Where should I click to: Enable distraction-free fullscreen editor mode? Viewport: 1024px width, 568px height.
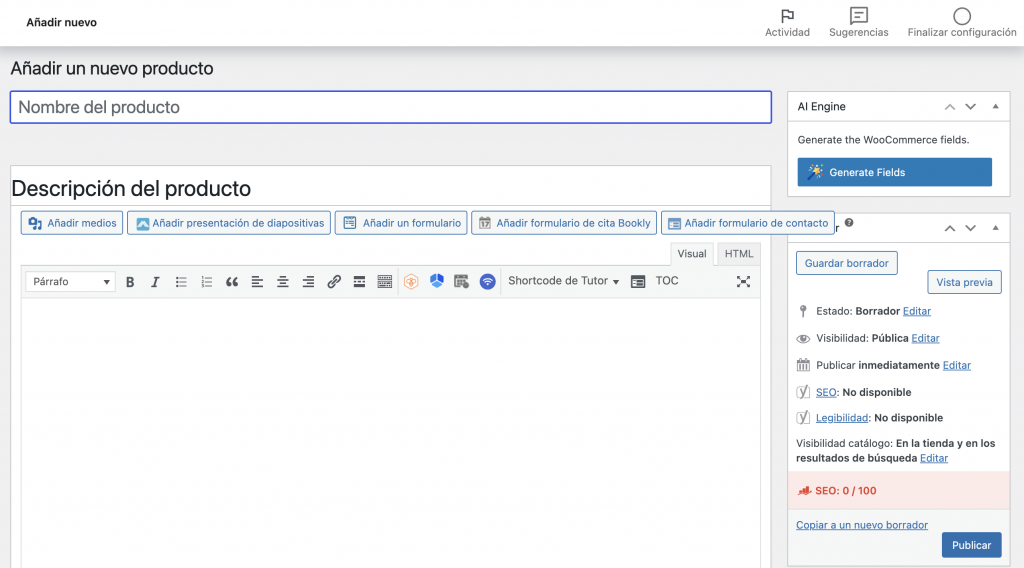(x=743, y=282)
